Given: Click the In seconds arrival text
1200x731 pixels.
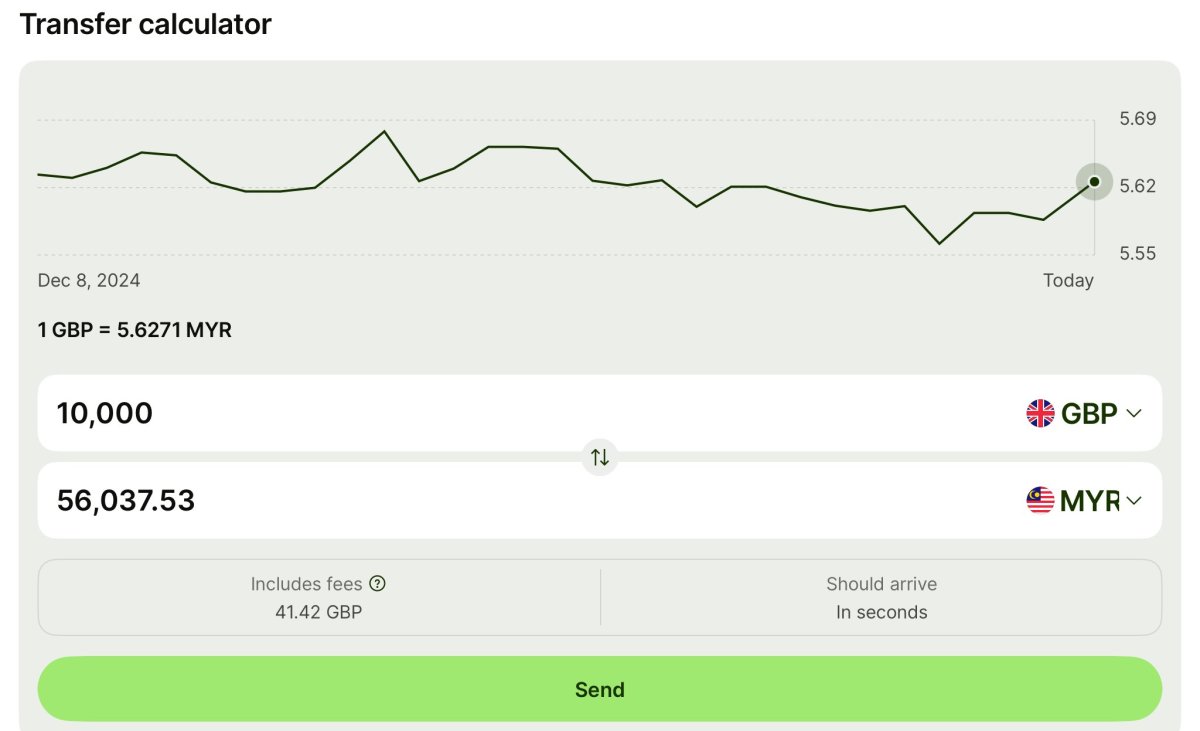Looking at the screenshot, I should pos(881,612).
